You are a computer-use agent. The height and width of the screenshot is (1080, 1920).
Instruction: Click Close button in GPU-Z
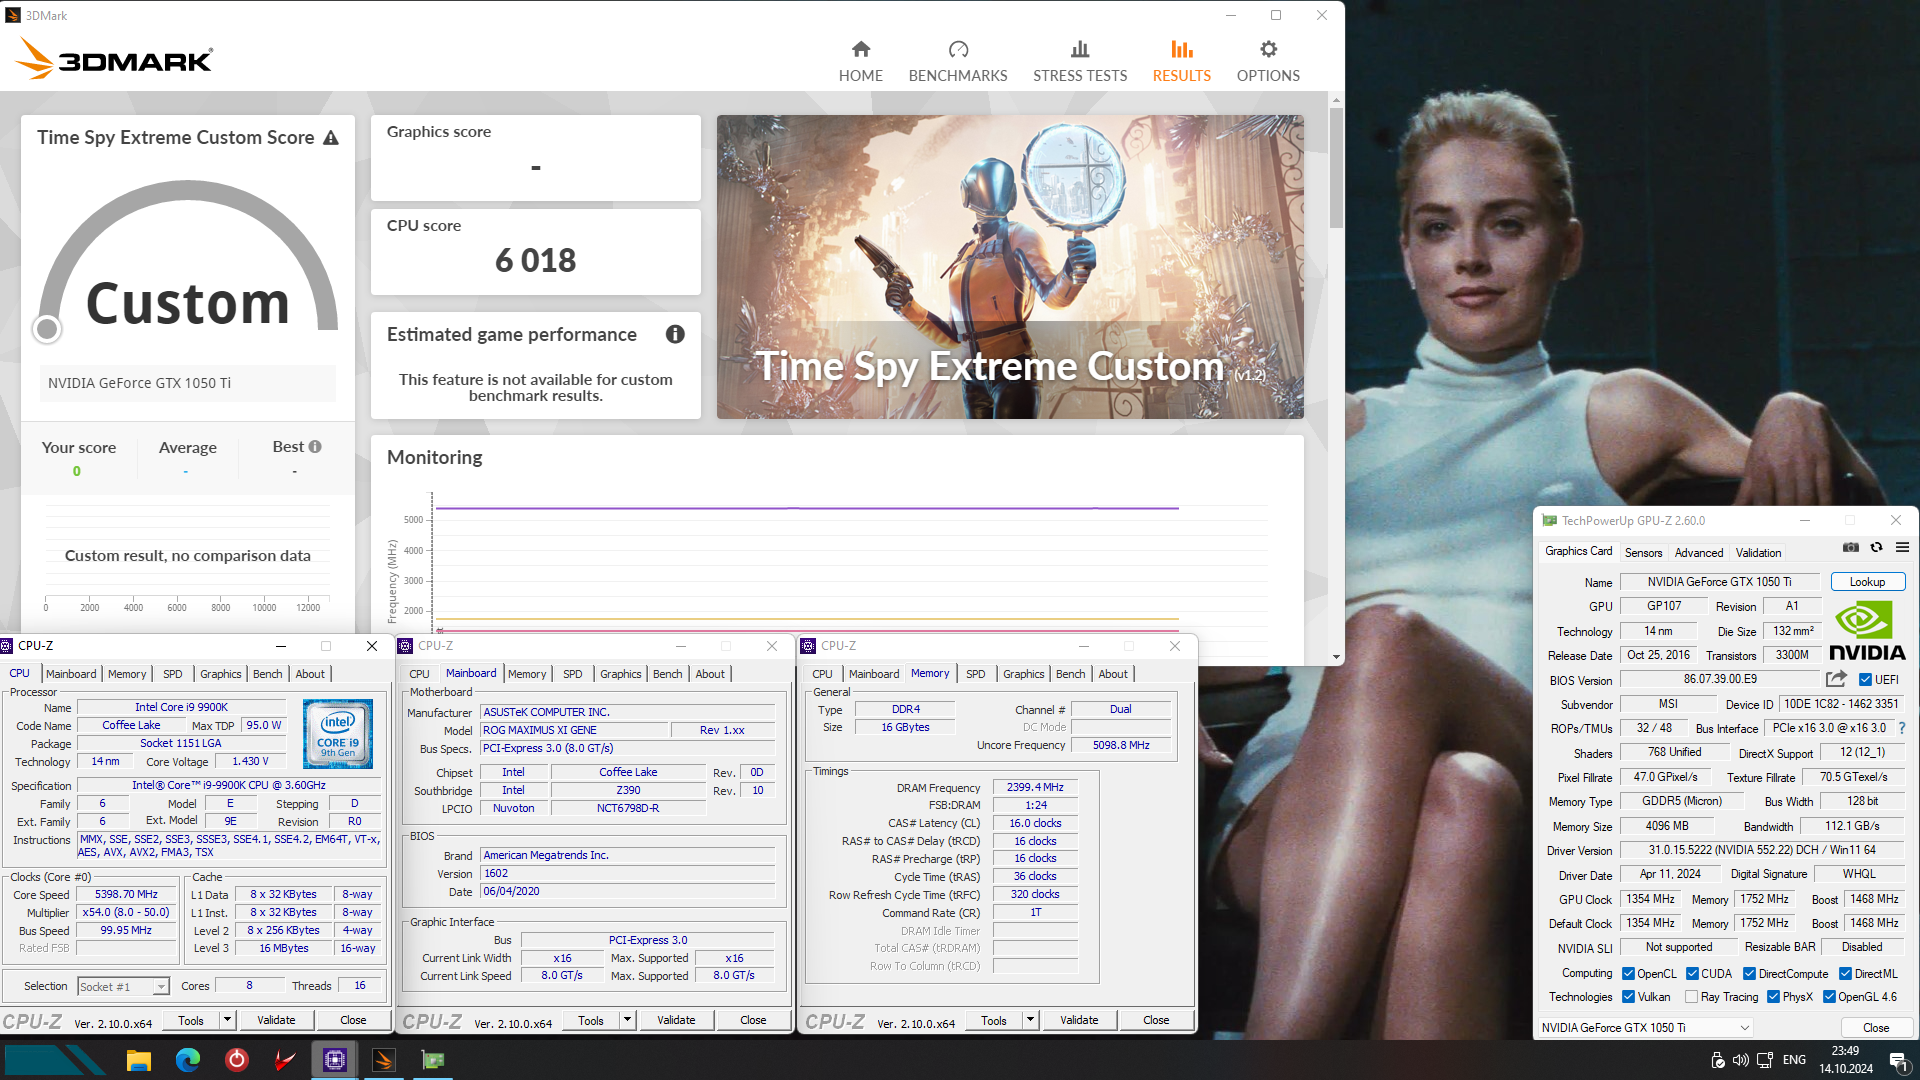pos(1876,1028)
